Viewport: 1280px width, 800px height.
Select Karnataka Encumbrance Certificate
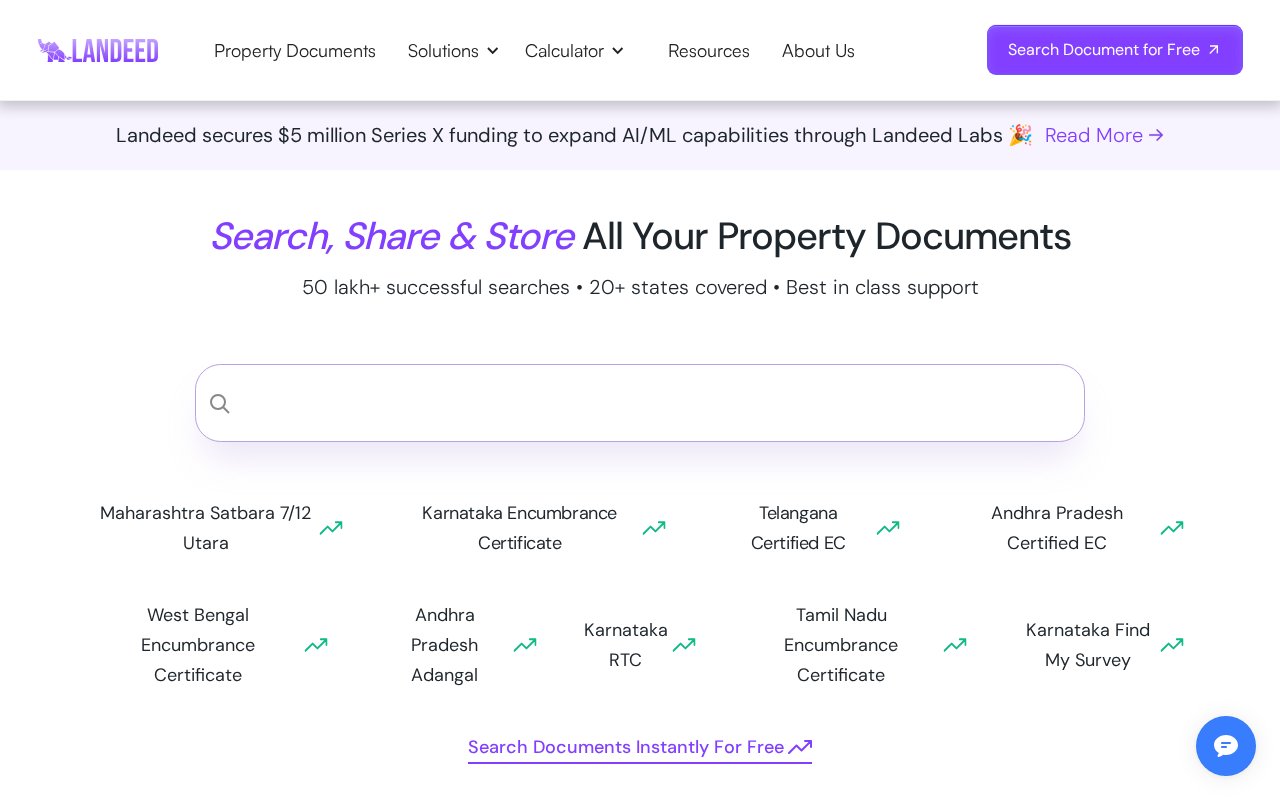coord(519,528)
